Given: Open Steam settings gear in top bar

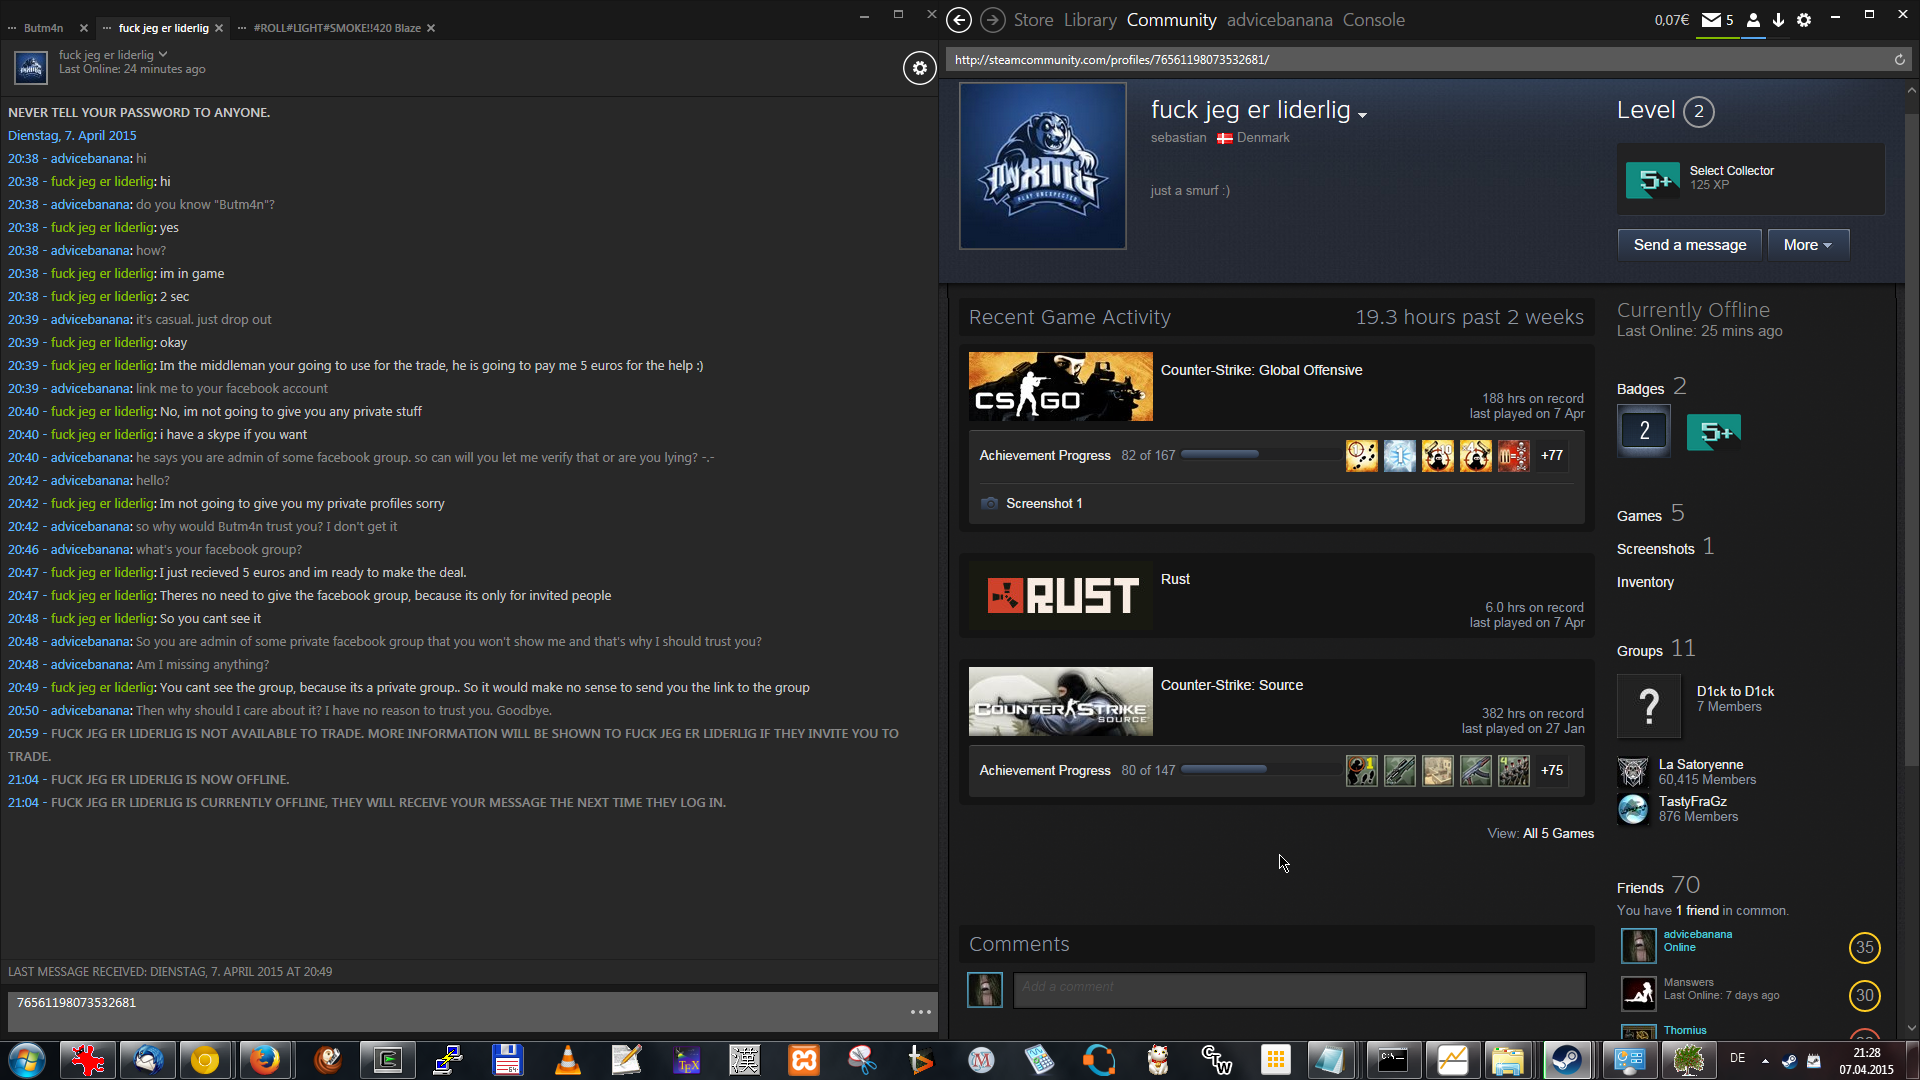Looking at the screenshot, I should 1804,20.
